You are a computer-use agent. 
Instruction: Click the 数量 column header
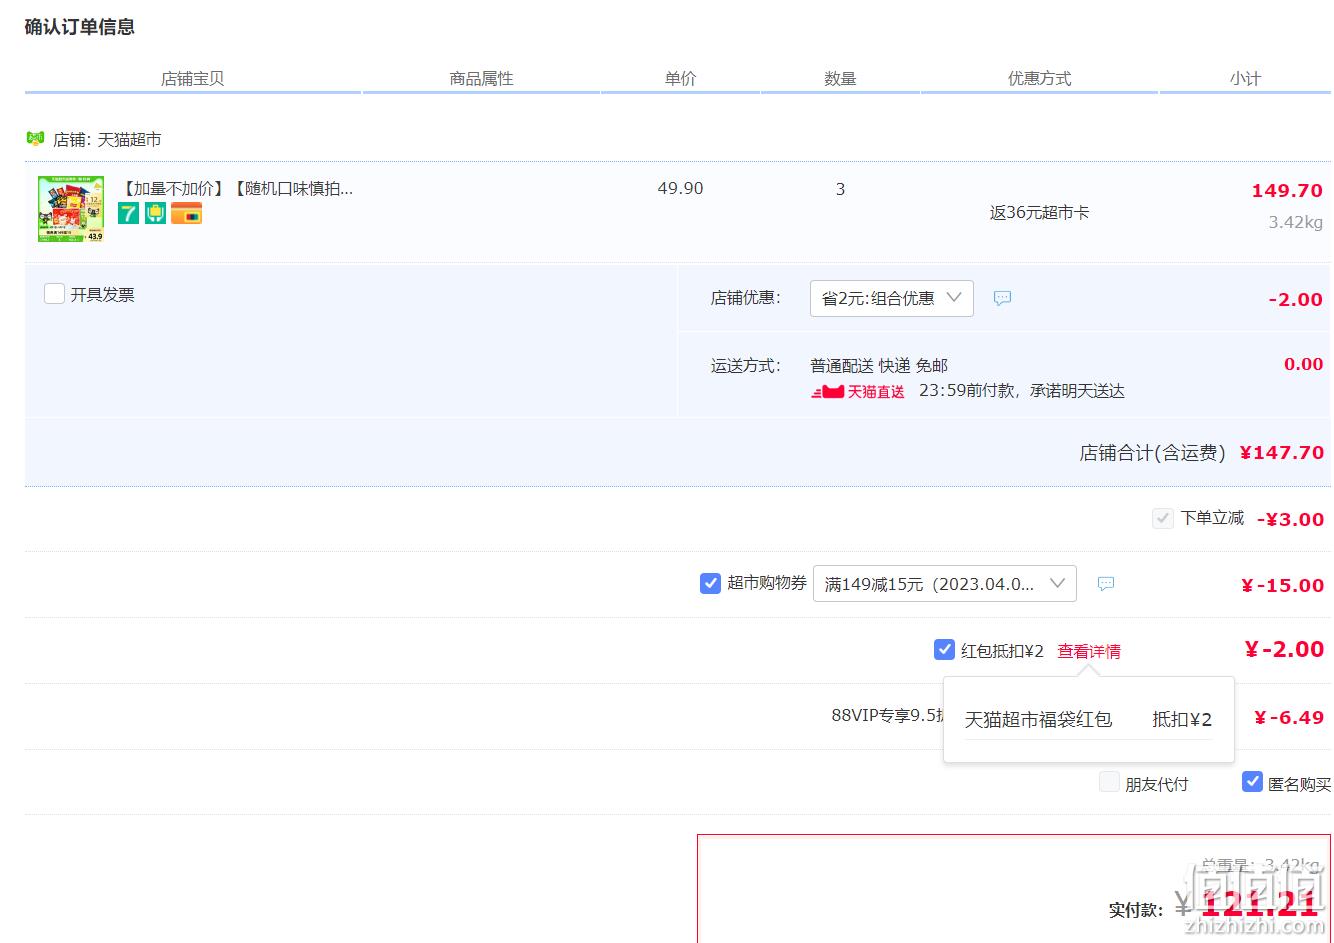(841, 78)
